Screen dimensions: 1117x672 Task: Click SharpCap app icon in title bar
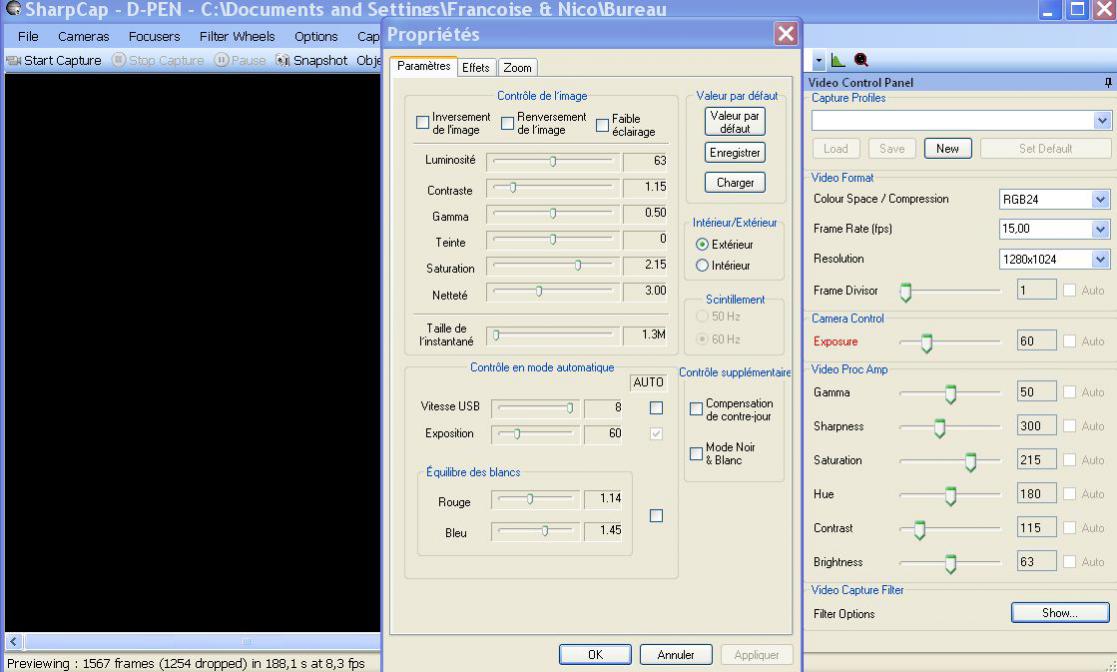[x=13, y=9]
